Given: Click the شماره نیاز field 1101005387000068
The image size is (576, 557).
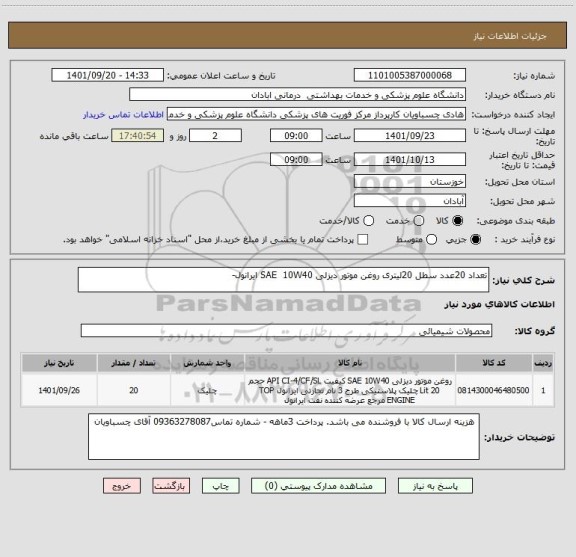Looking at the screenshot, I should [x=410, y=75].
